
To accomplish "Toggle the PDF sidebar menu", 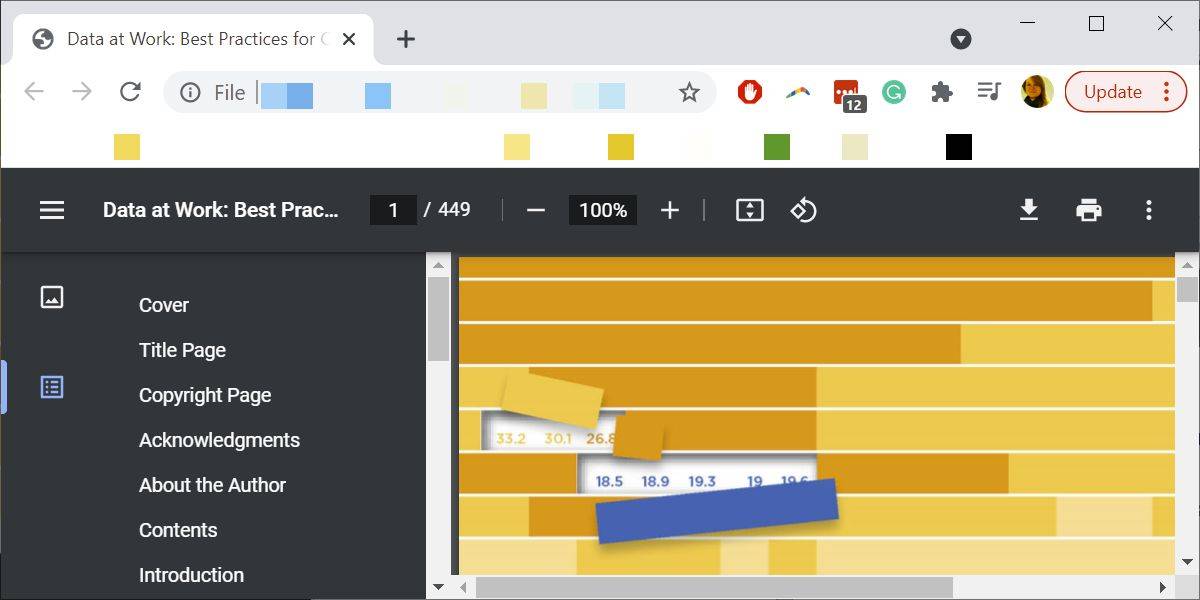I will point(52,210).
